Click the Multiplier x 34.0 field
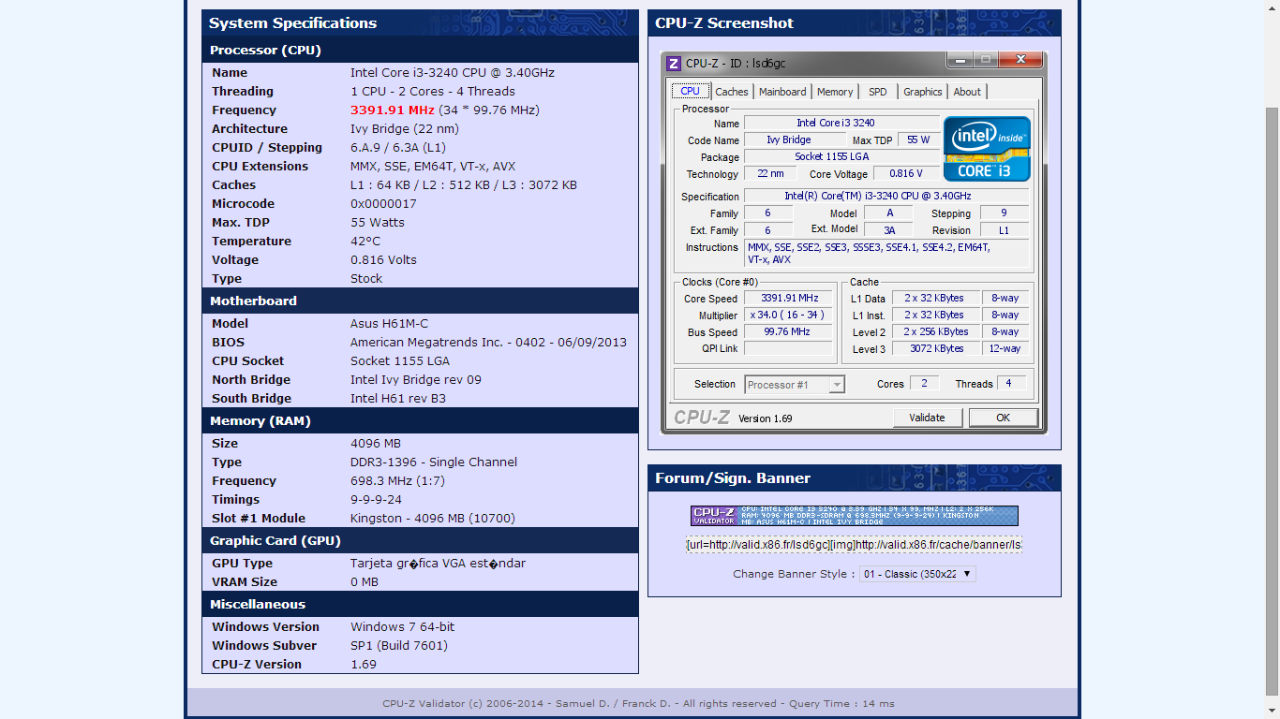Image resolution: width=1280 pixels, height=719 pixels. tap(789, 315)
